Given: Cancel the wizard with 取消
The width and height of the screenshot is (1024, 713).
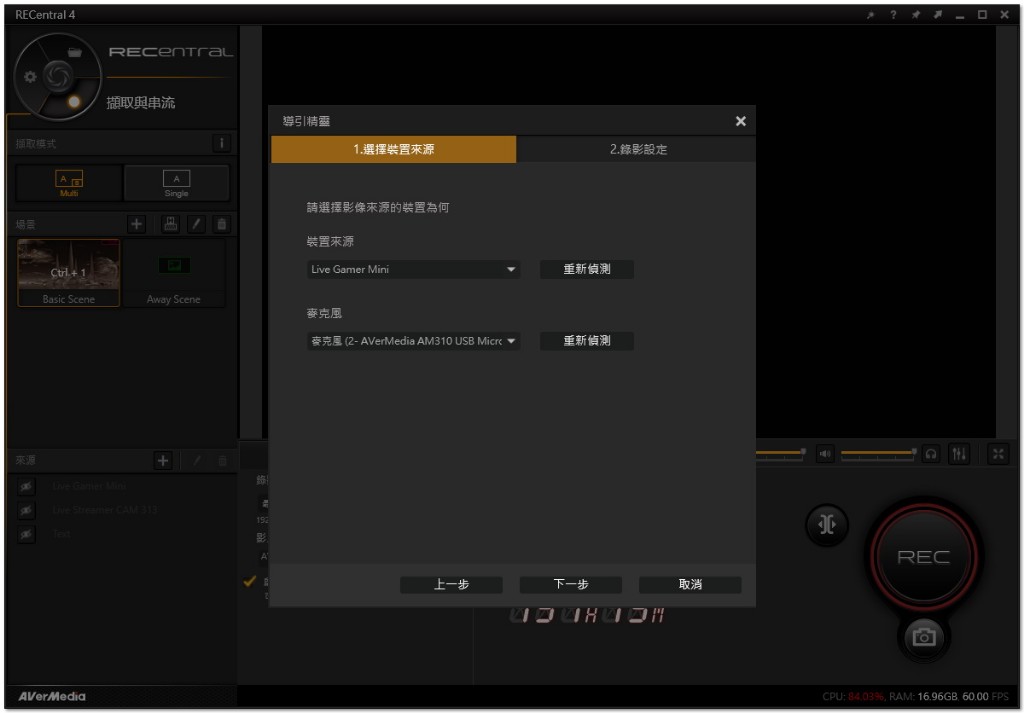Looking at the screenshot, I should [690, 584].
